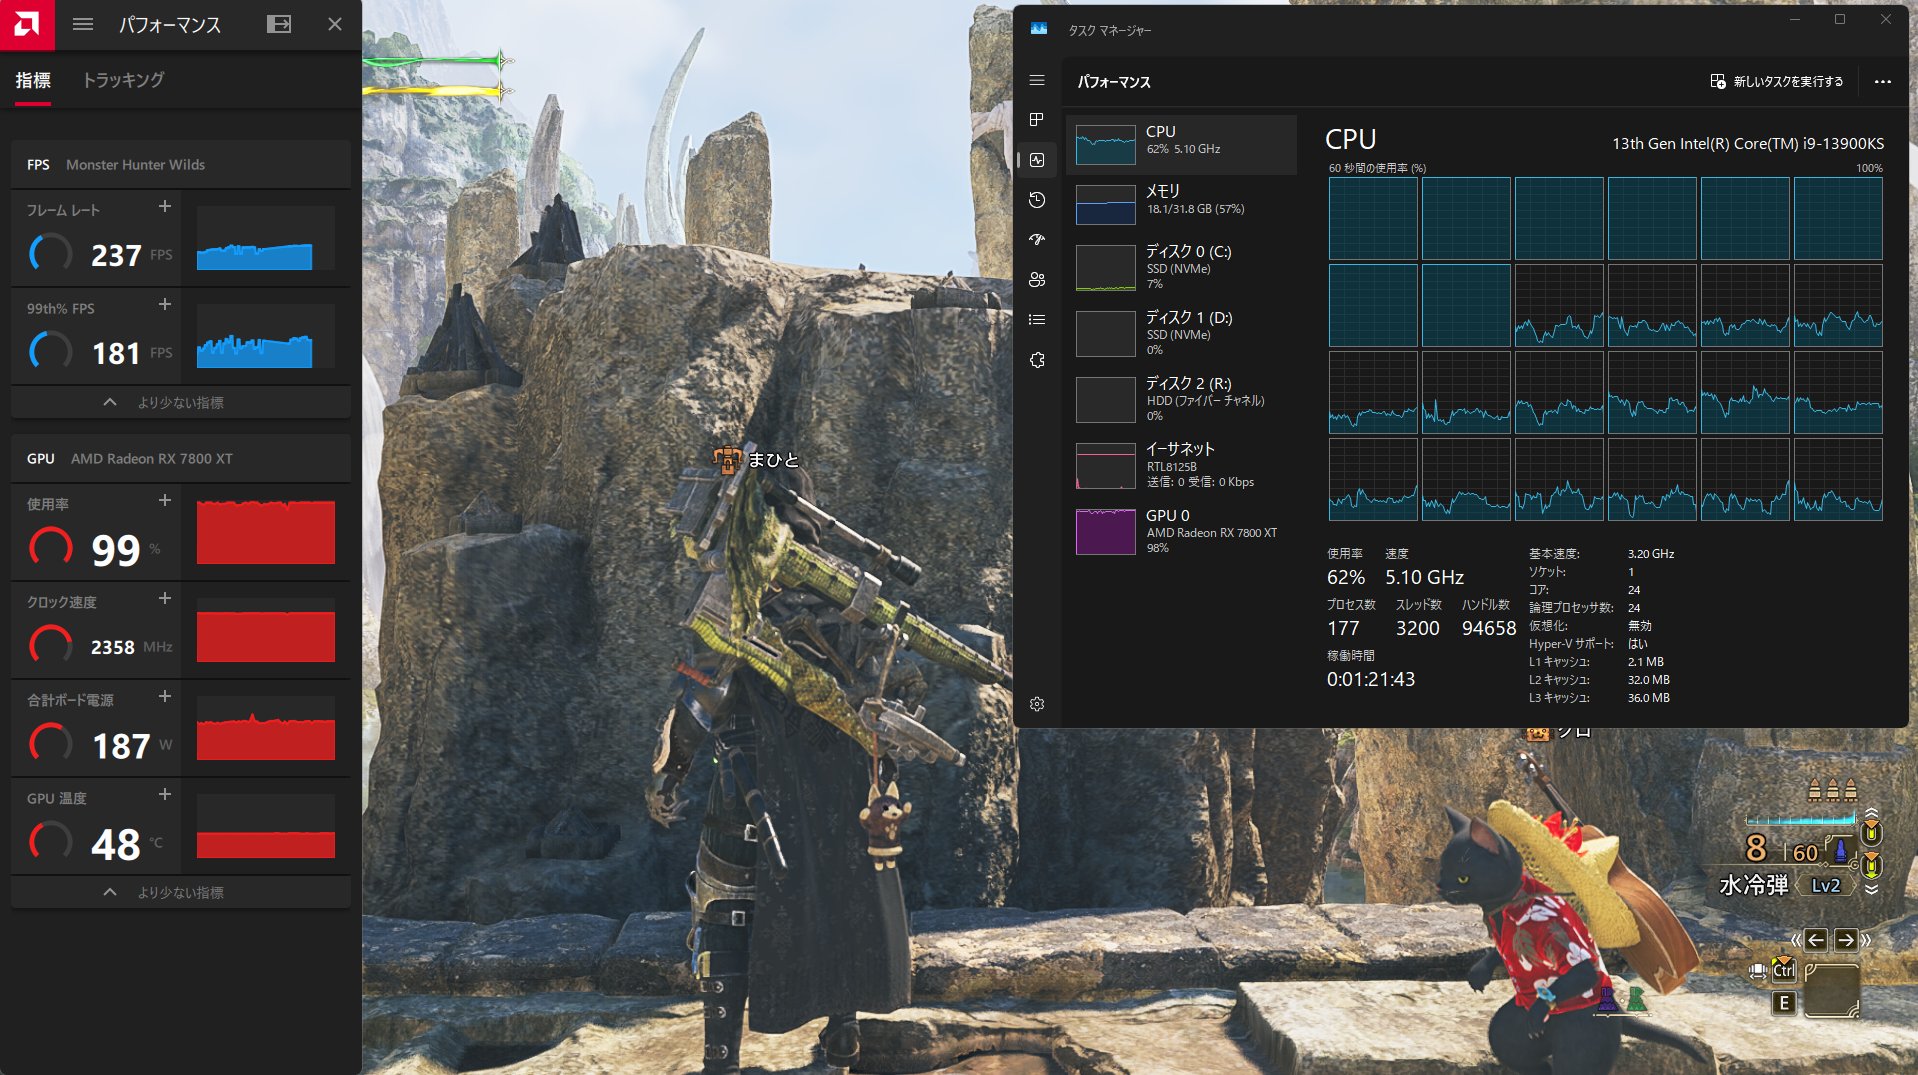
Task: Select ディスク 0 (C:) resource
Action: (x=1181, y=268)
